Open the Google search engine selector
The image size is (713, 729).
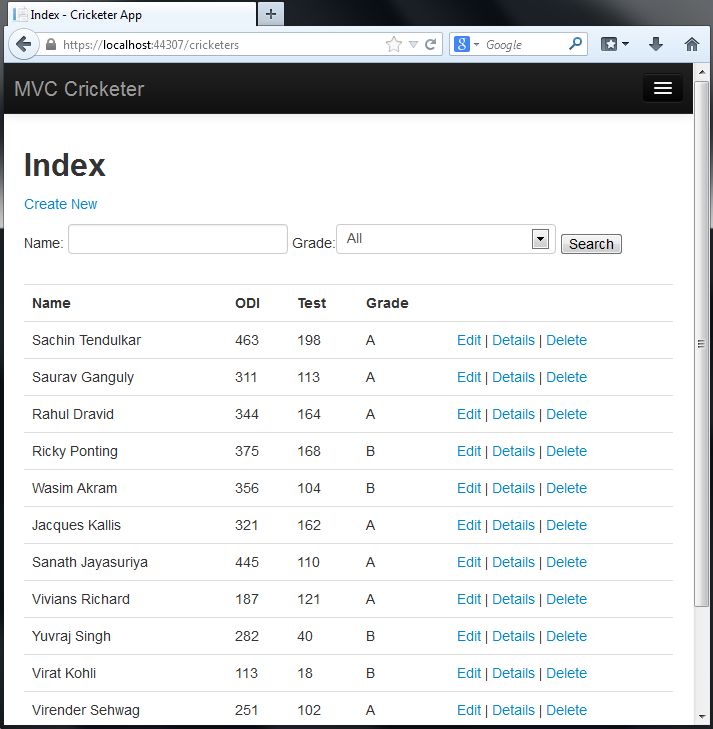point(466,45)
